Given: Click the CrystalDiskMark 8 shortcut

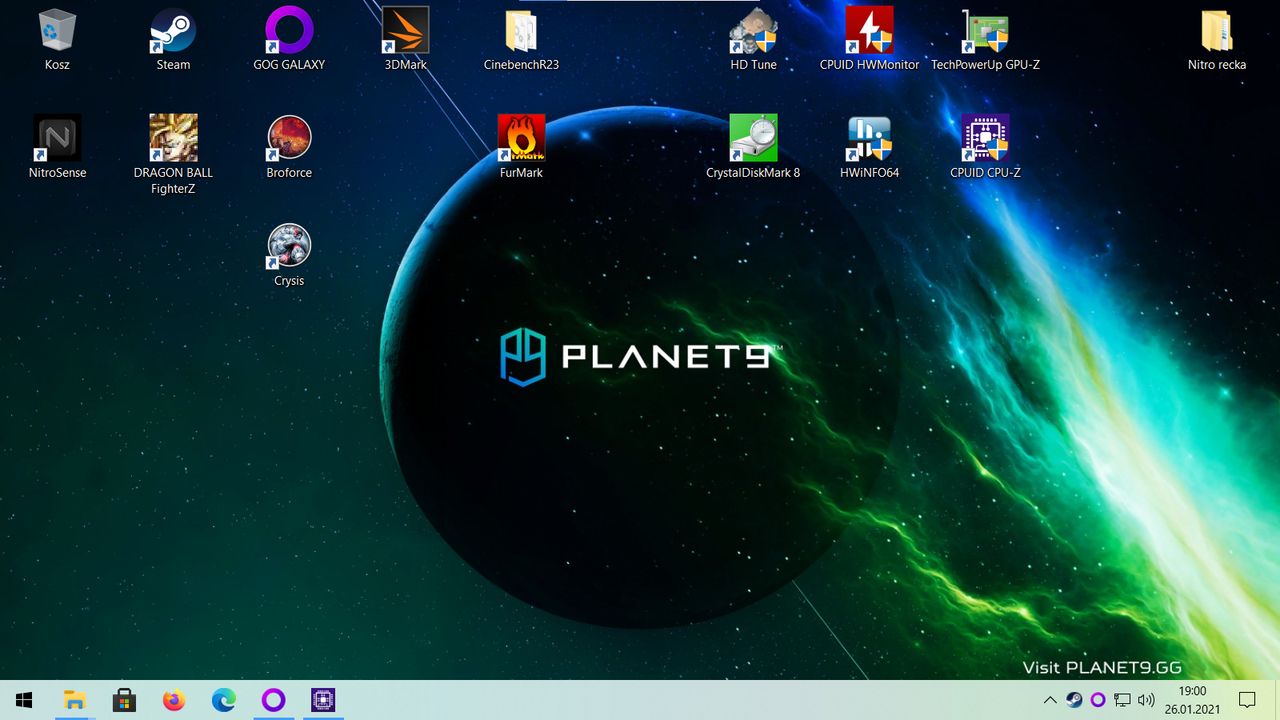Looking at the screenshot, I should pos(753,147).
